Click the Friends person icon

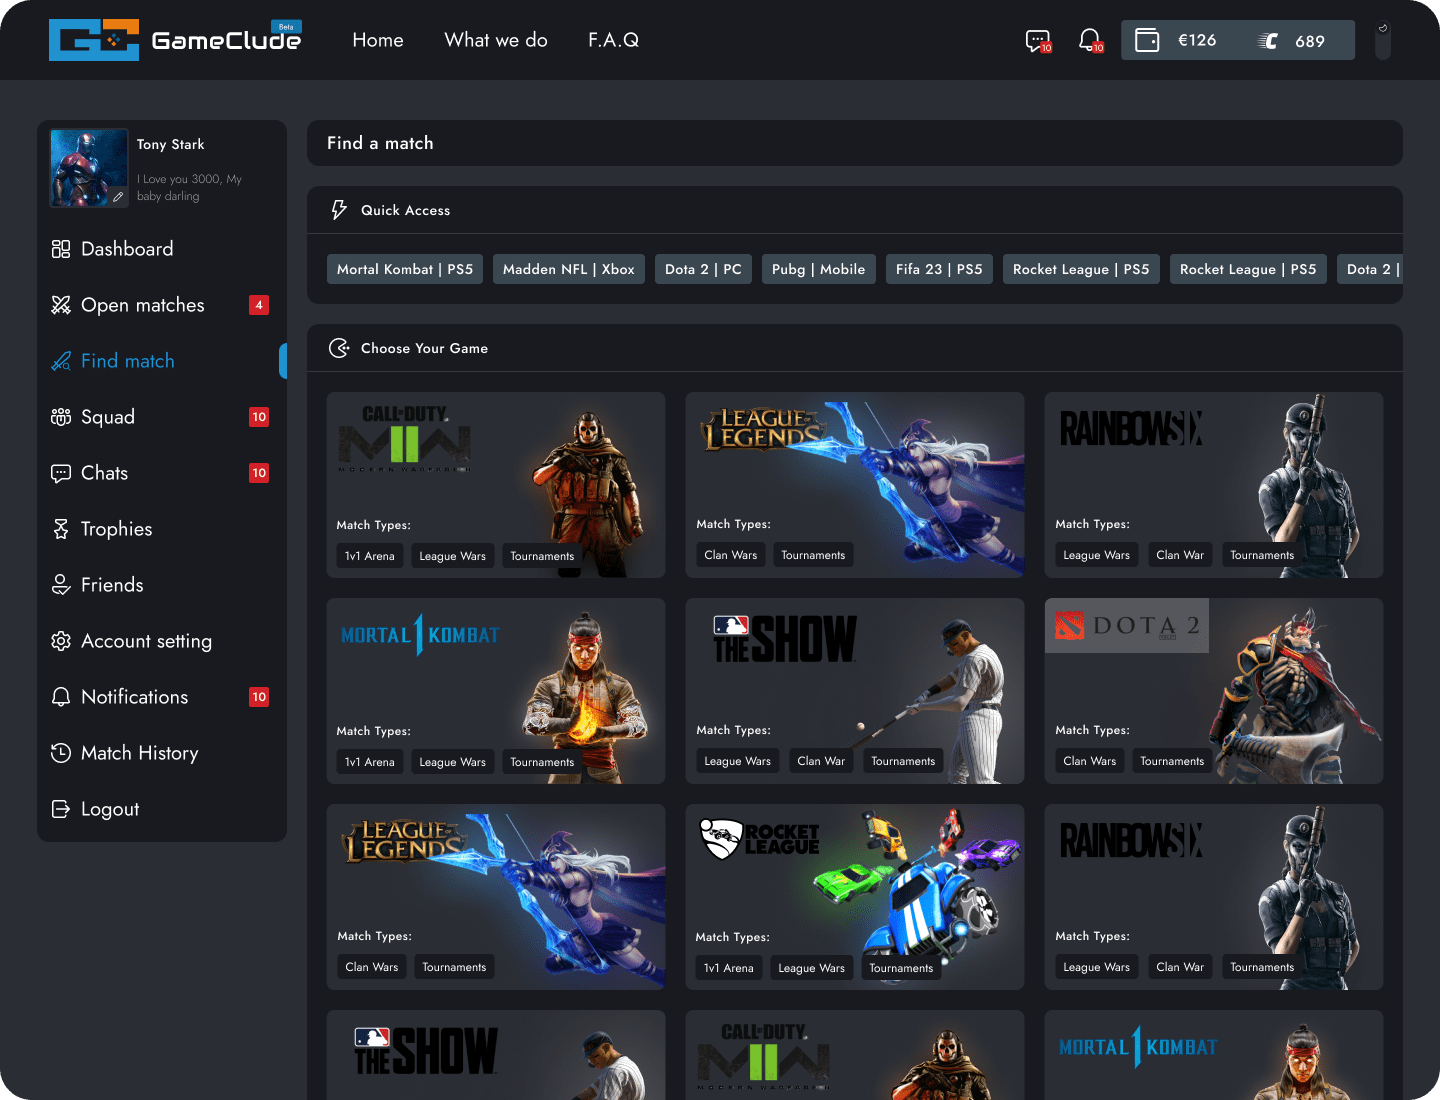click(x=61, y=585)
